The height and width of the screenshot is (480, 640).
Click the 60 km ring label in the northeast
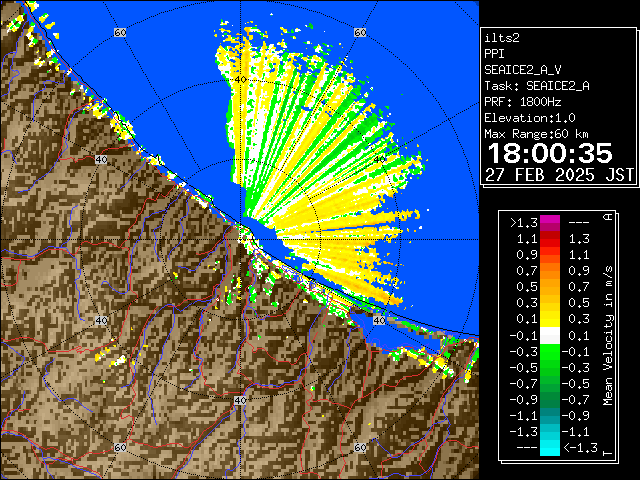point(360,33)
